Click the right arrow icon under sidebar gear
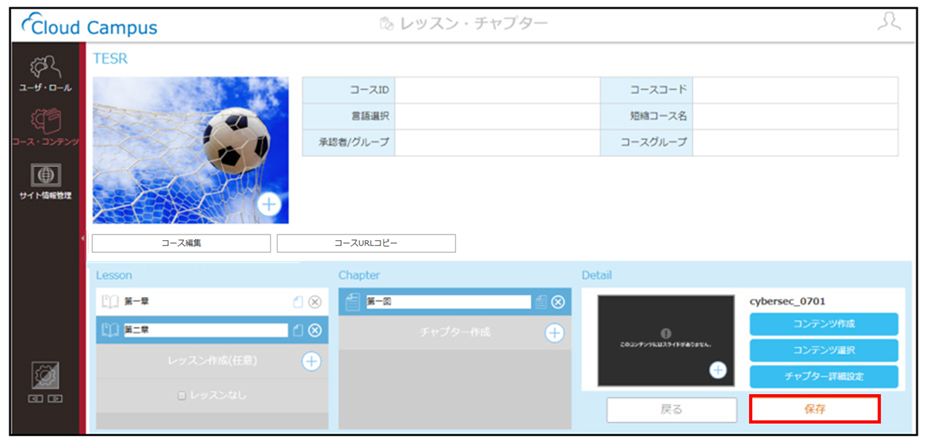 point(55,398)
